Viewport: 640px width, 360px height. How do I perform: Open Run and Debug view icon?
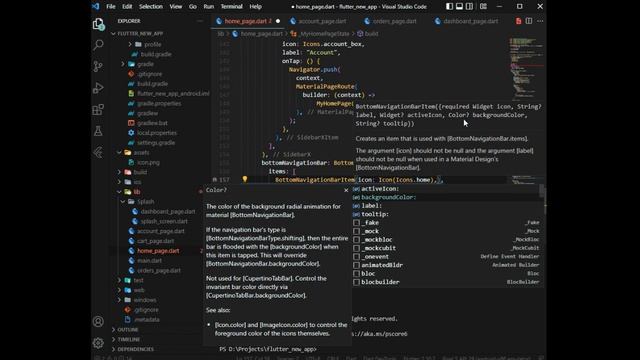pos(98,88)
